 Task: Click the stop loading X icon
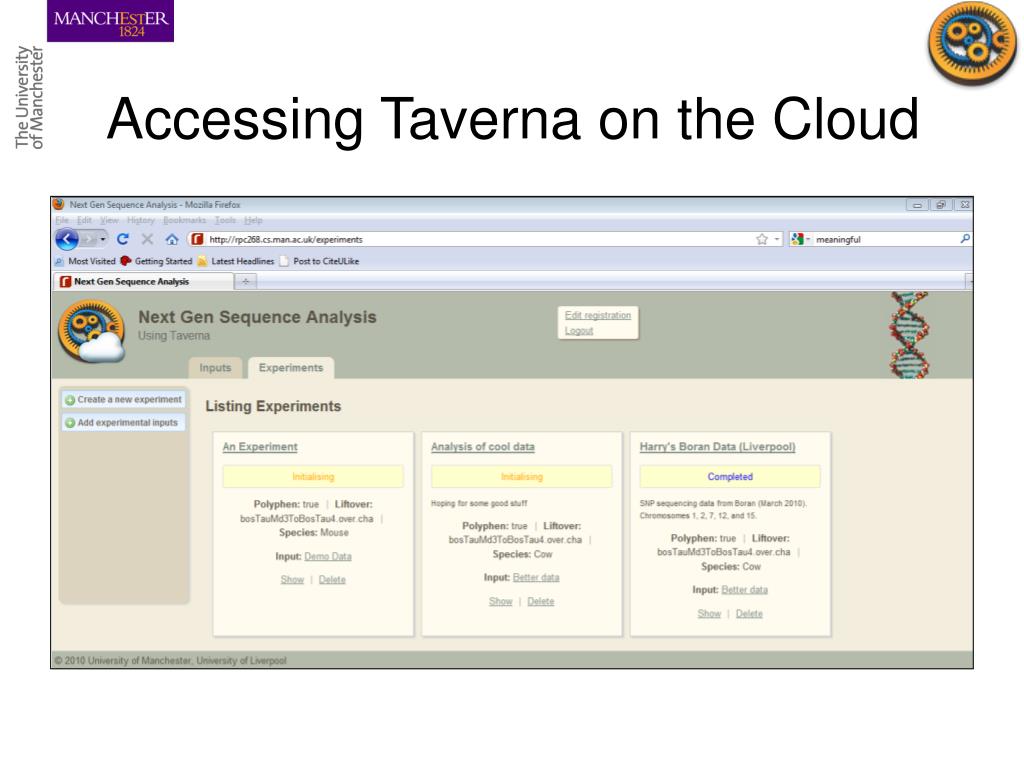[x=148, y=240]
